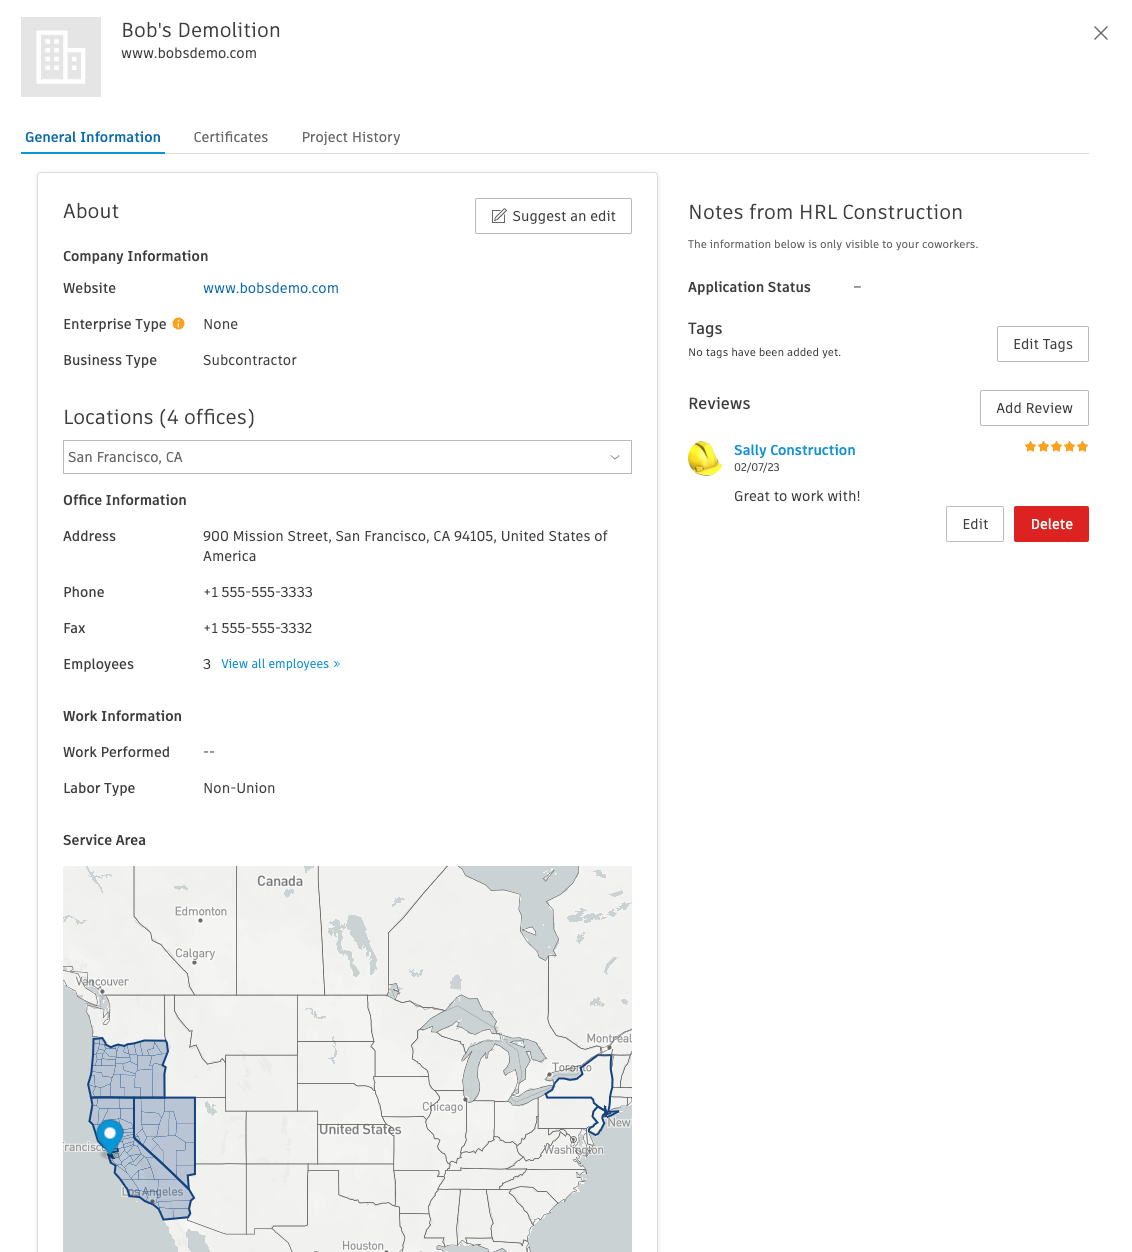
Task: Open Sally Construction's profile
Action: (794, 450)
